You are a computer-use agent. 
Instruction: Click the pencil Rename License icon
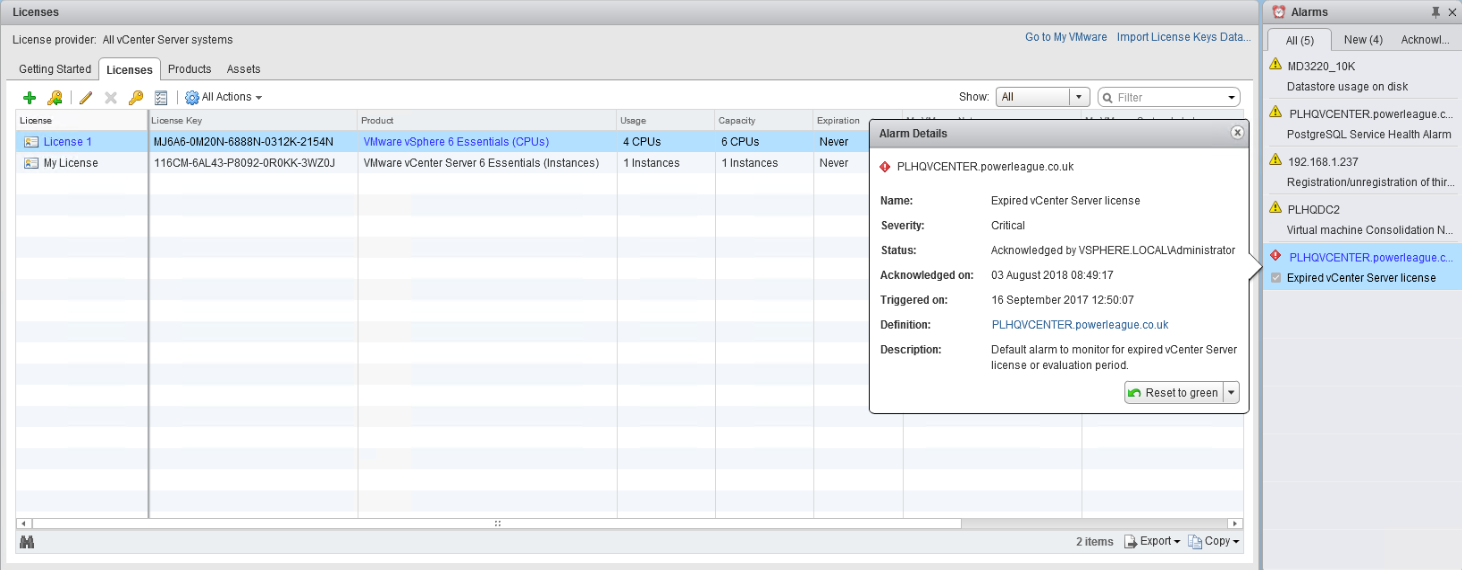click(86, 98)
